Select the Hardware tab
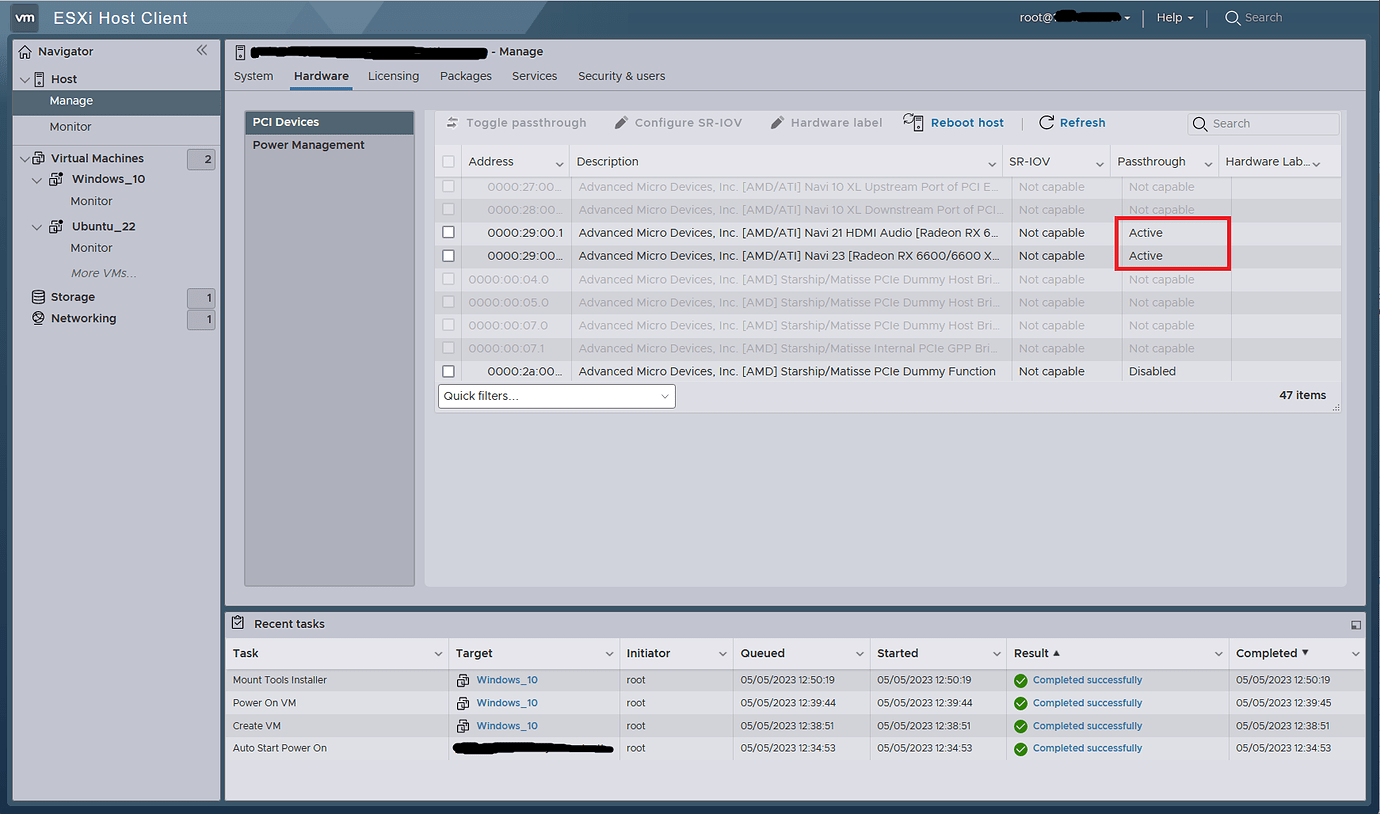Screen dimensions: 1380x814 321,76
